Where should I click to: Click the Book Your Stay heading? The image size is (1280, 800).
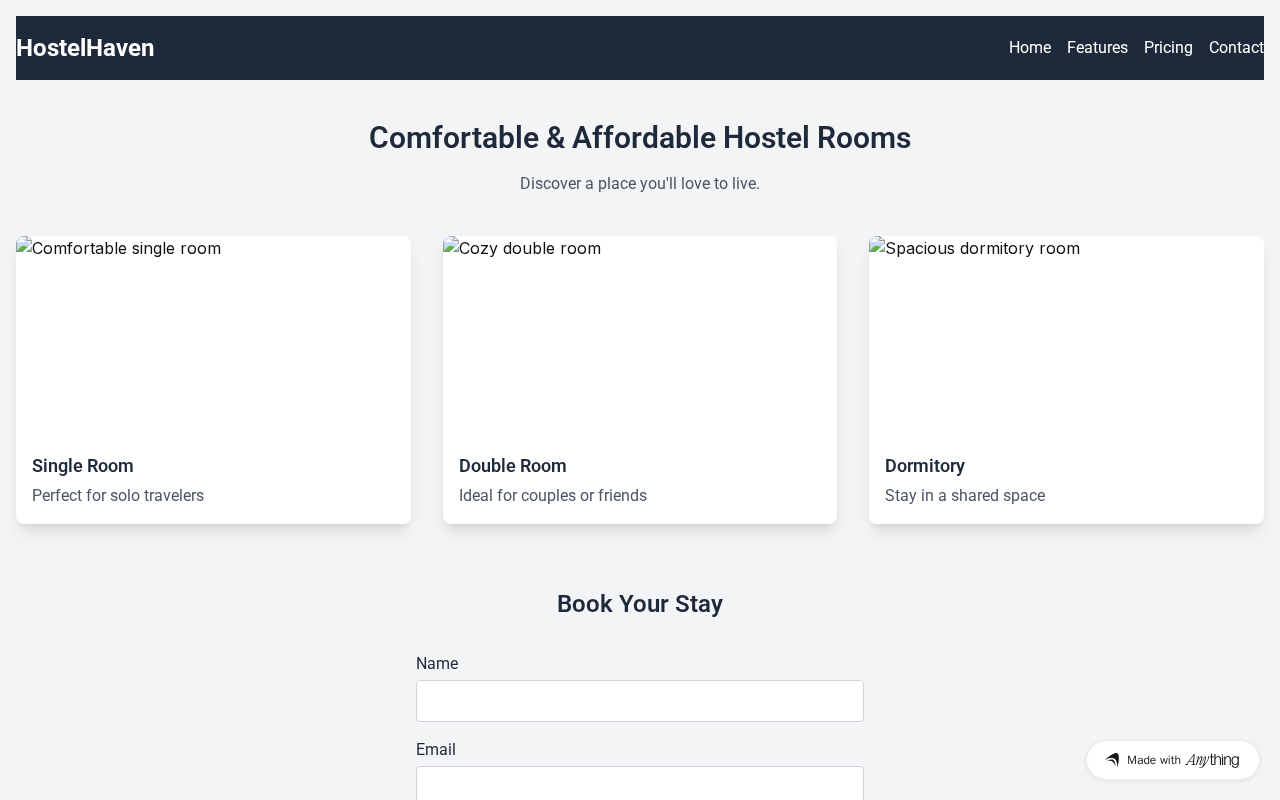click(x=640, y=604)
